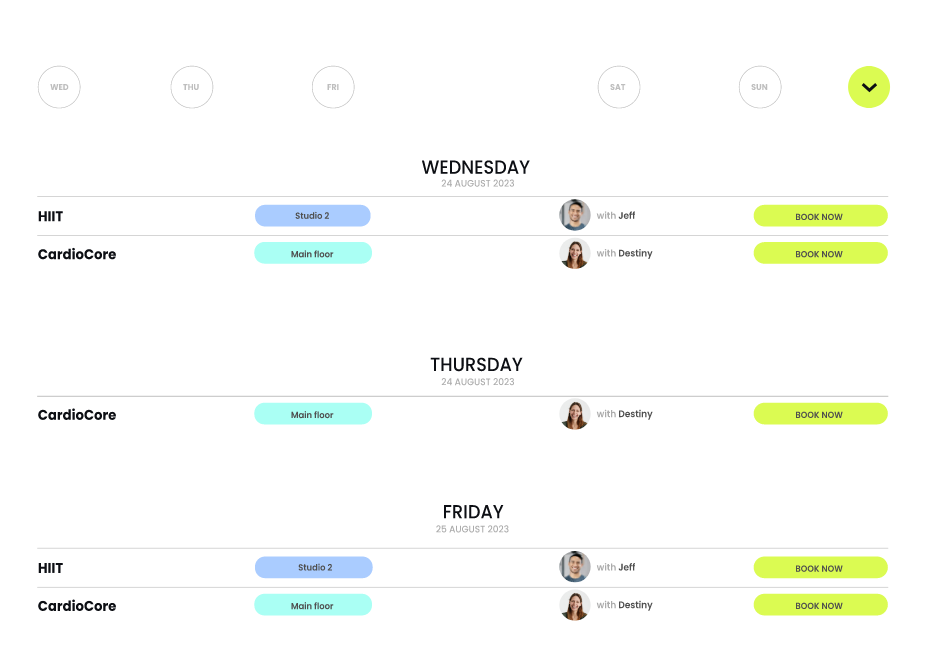Click the Studio 2 tag for Wednesday HIIT
The width and height of the screenshot is (926, 666).
[x=312, y=216]
